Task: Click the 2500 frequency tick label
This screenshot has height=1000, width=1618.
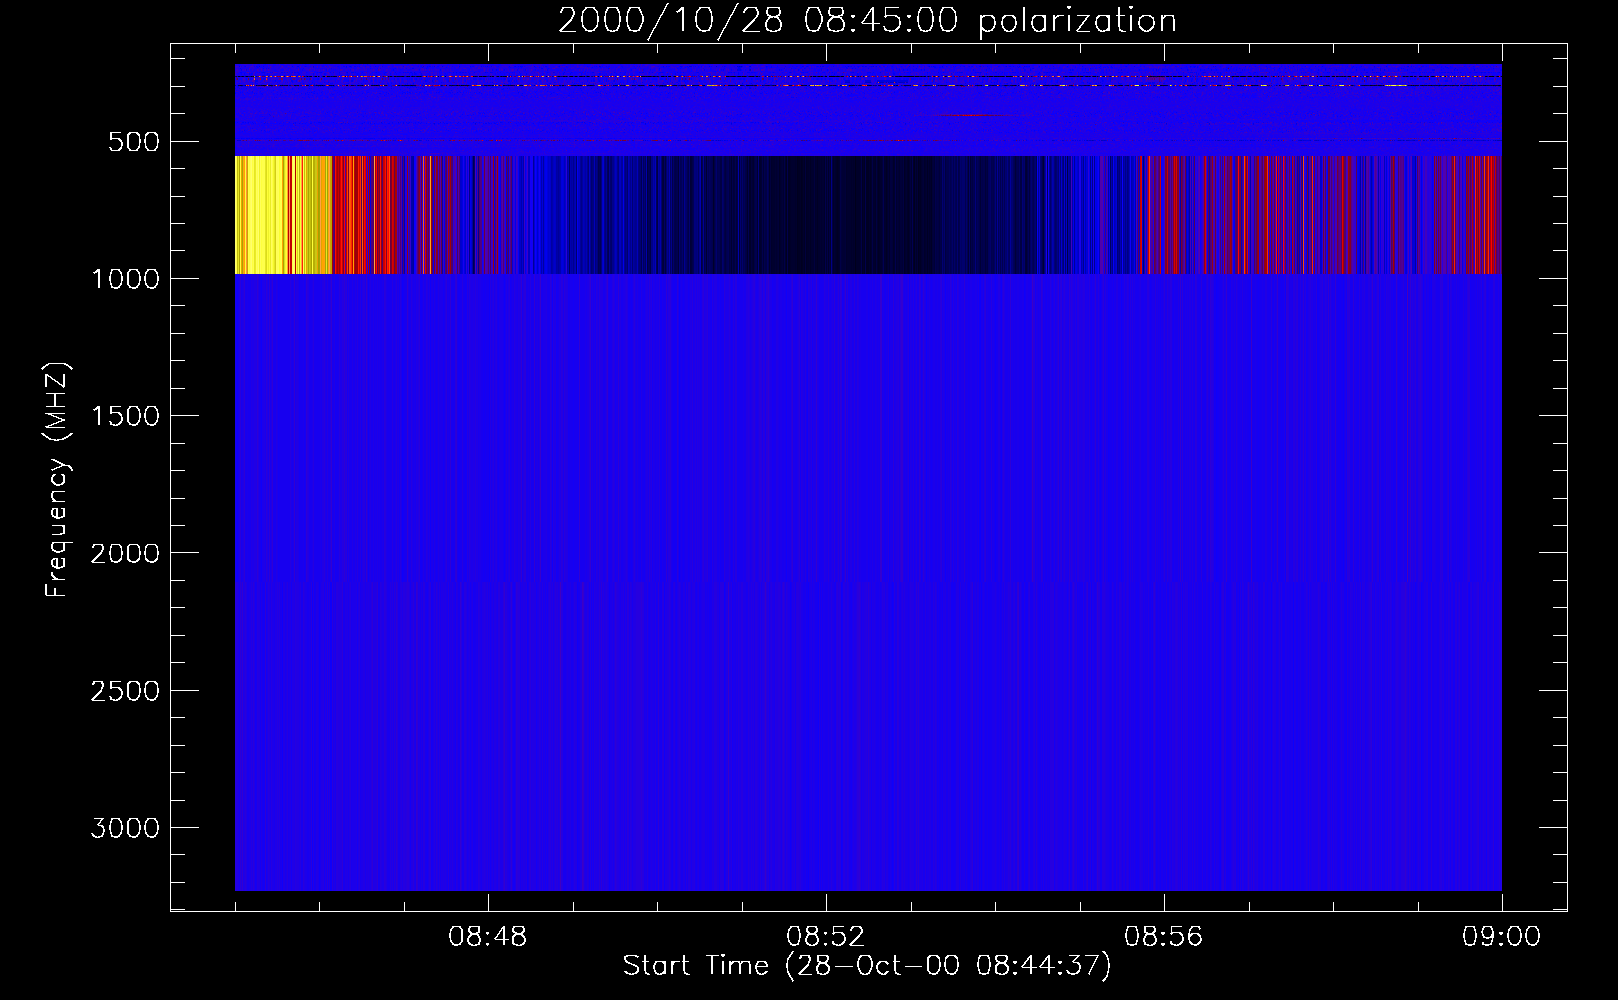Action: pos(125,691)
